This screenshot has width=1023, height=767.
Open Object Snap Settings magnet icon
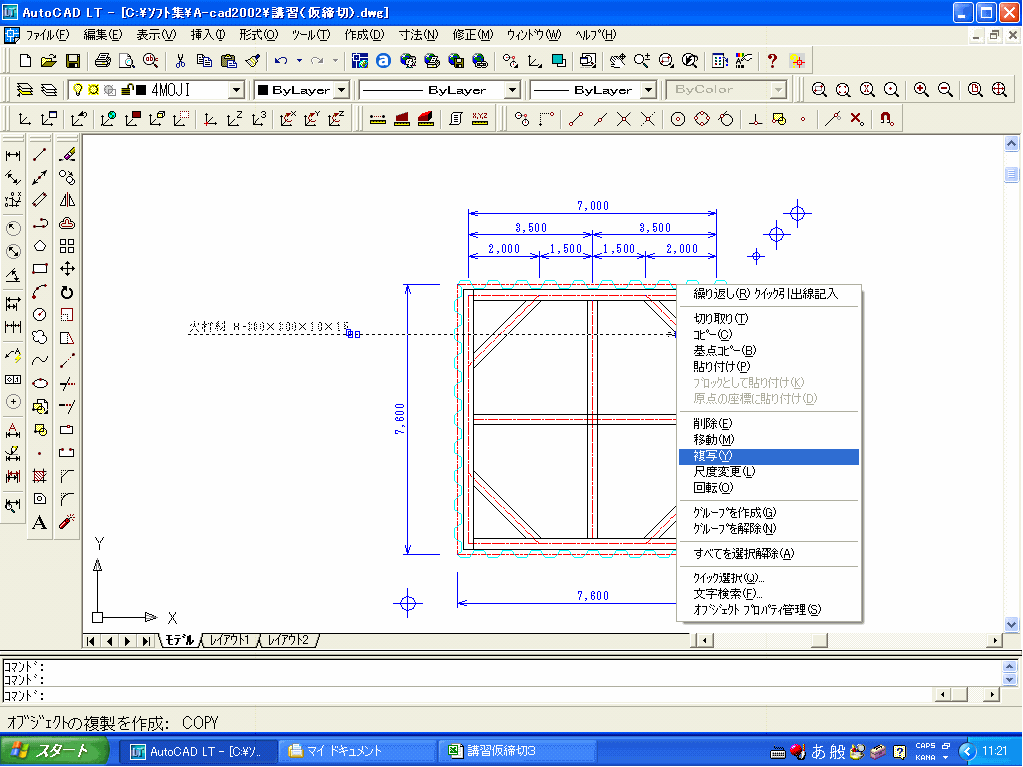click(x=886, y=119)
